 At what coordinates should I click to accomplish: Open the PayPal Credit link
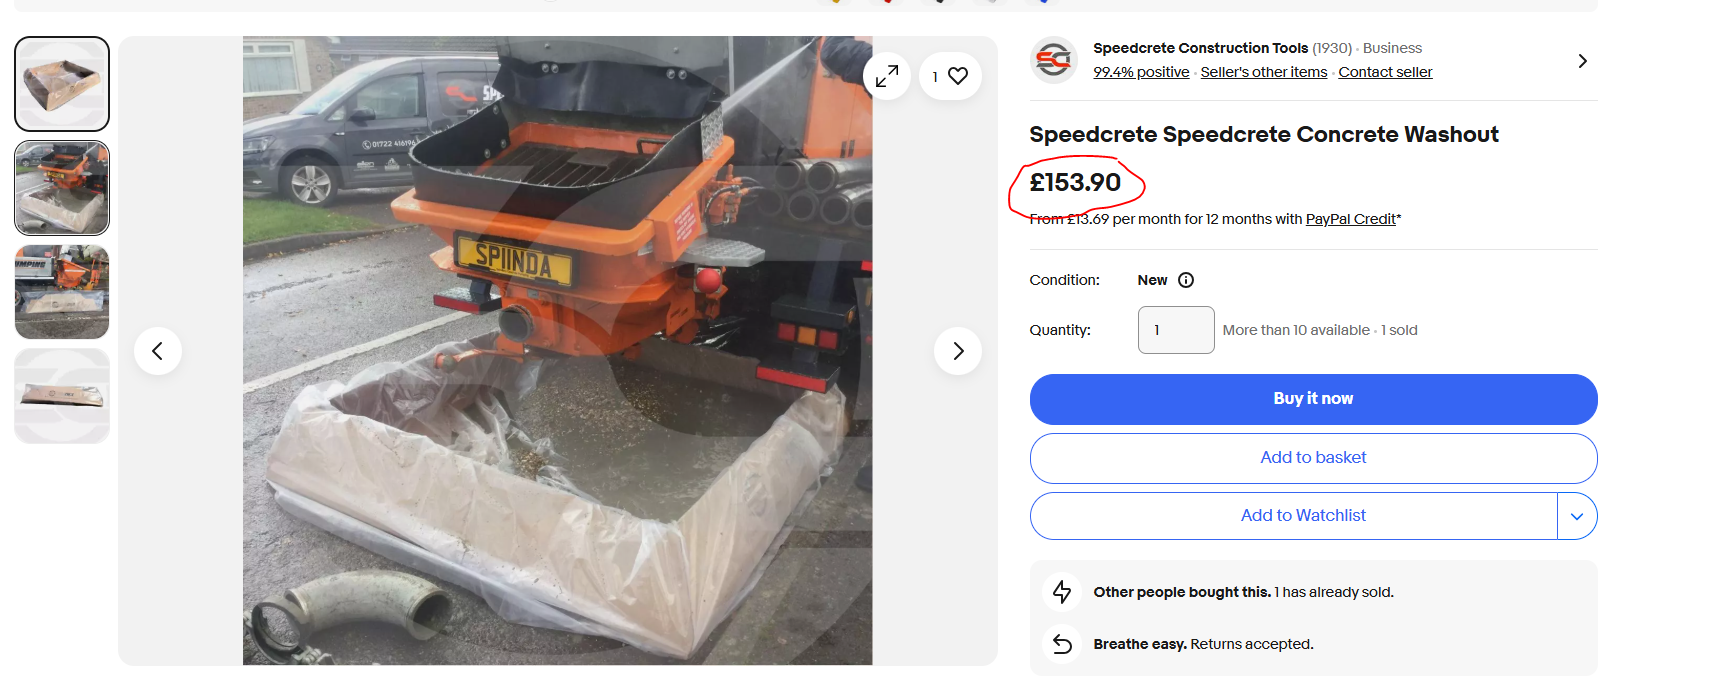[x=1351, y=219]
